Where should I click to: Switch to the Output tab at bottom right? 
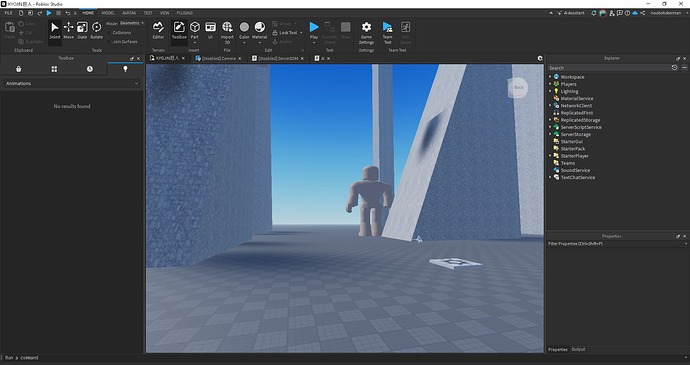point(578,349)
